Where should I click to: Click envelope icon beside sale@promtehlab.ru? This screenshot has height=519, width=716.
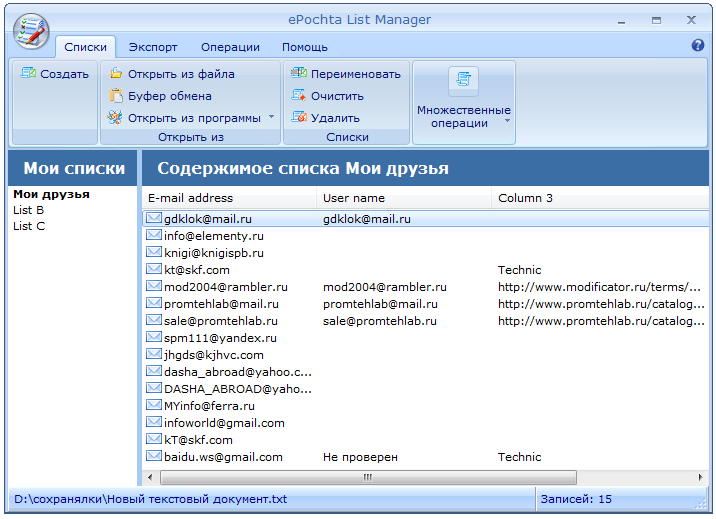pos(153,320)
